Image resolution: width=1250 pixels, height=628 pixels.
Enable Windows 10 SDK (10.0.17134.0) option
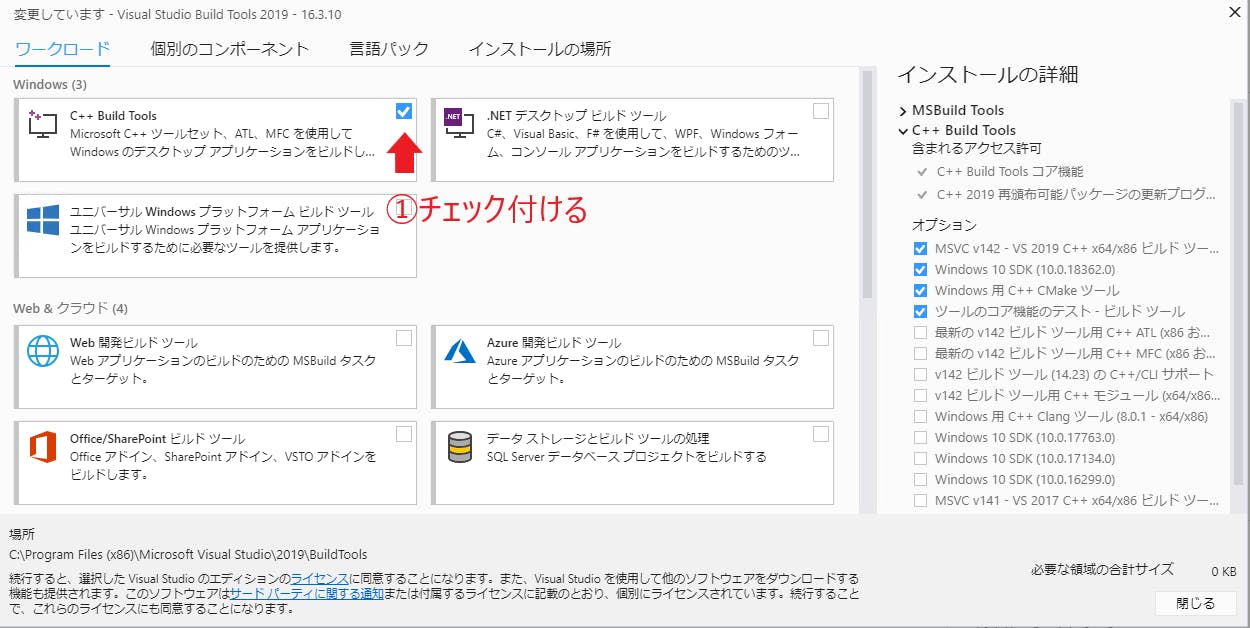click(x=920, y=458)
